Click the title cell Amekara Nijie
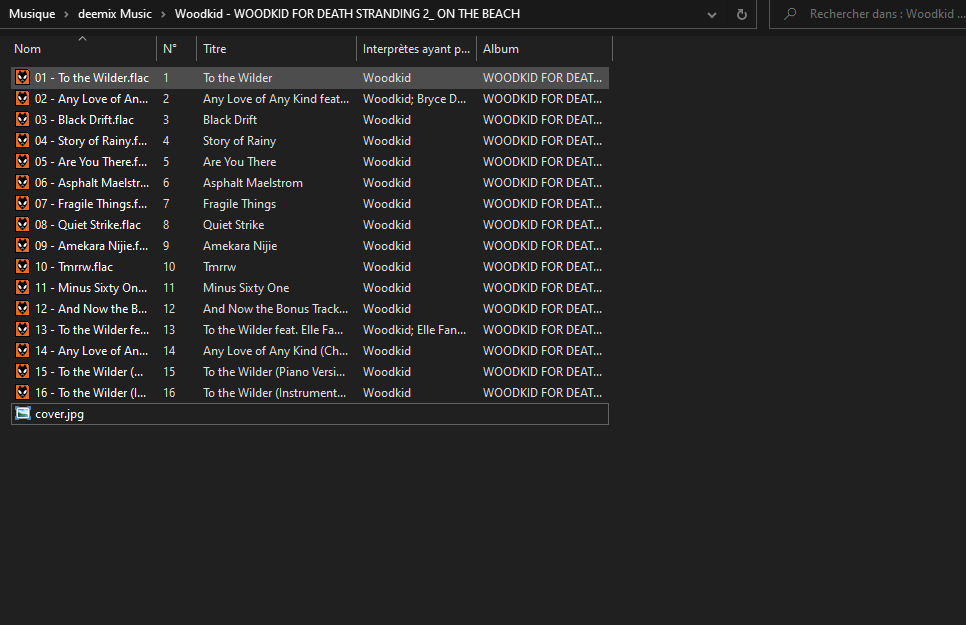The image size is (966, 625). (x=240, y=245)
